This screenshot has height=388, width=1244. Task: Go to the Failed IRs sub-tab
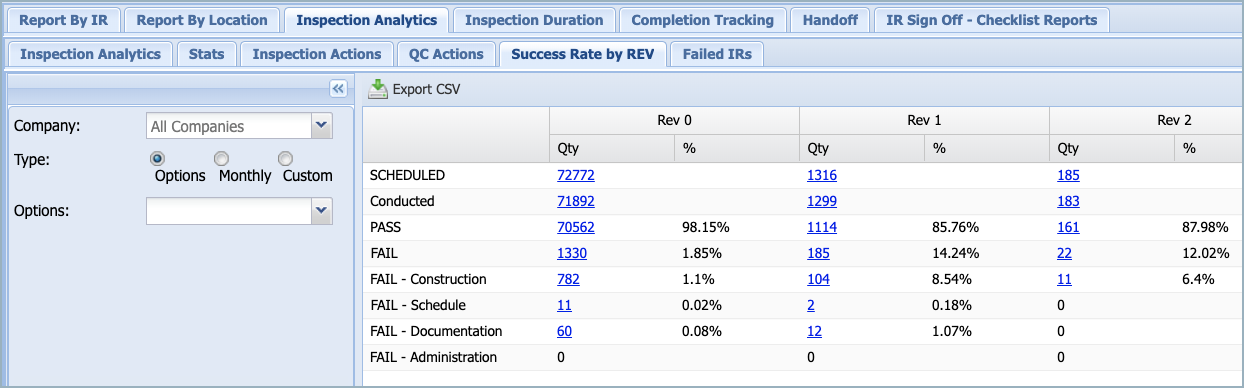pos(717,54)
